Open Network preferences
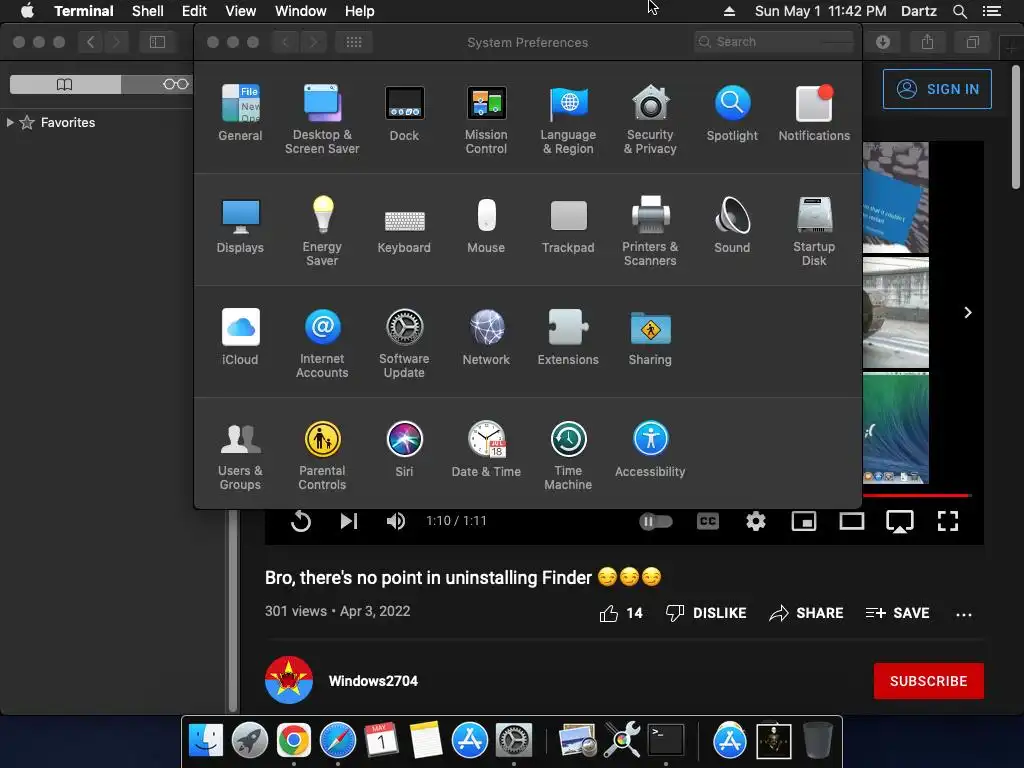The height and width of the screenshot is (768, 1024). pyautogui.click(x=486, y=337)
